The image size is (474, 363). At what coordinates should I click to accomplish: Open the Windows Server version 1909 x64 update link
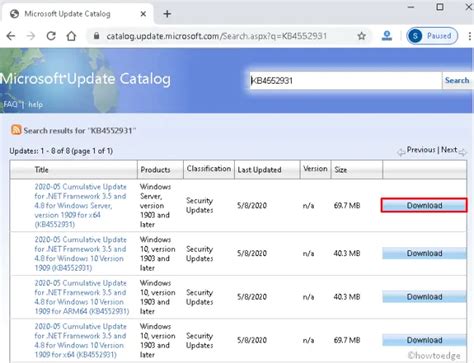[80, 205]
